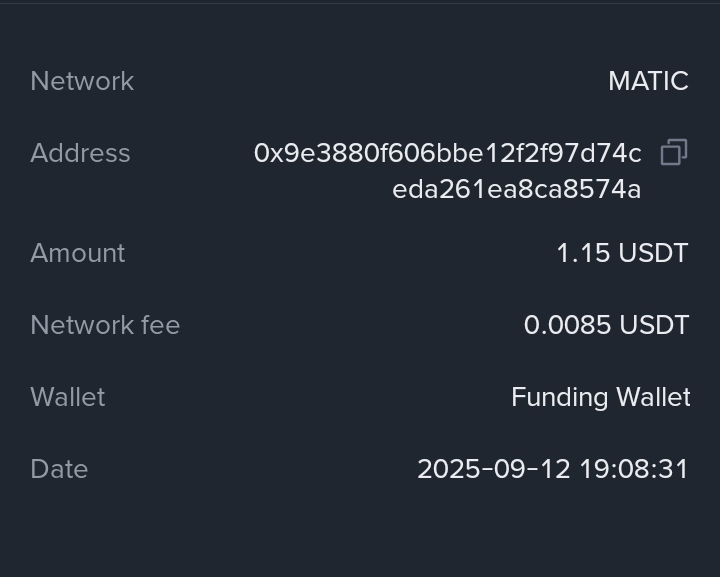Open the Funding Wallet value

(600, 397)
